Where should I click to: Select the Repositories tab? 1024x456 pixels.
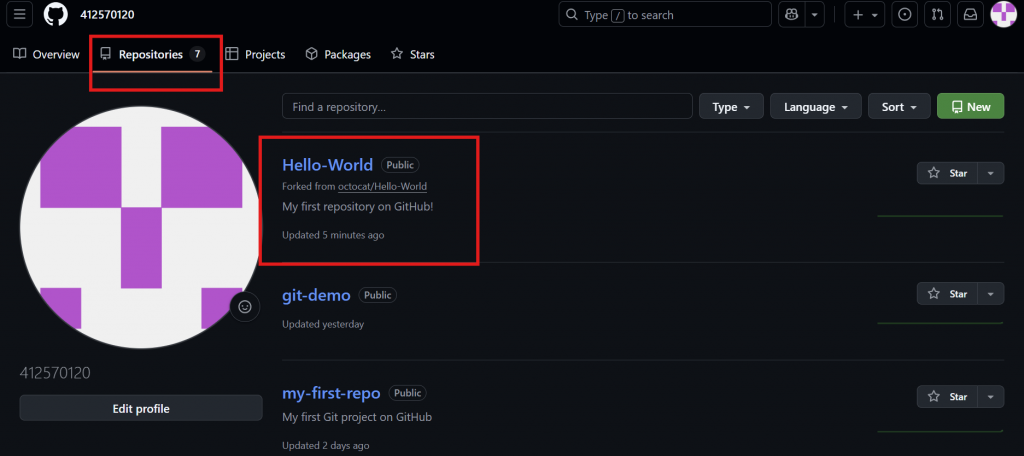point(152,55)
